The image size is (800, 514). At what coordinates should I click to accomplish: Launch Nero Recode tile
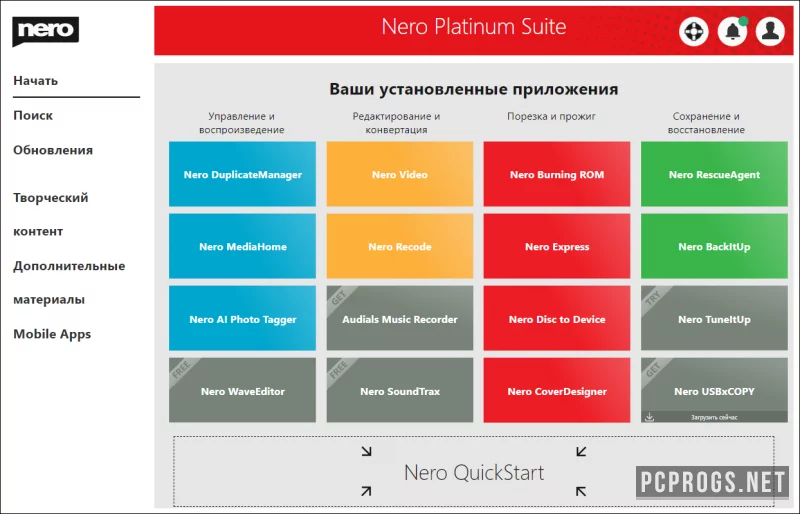(x=399, y=246)
